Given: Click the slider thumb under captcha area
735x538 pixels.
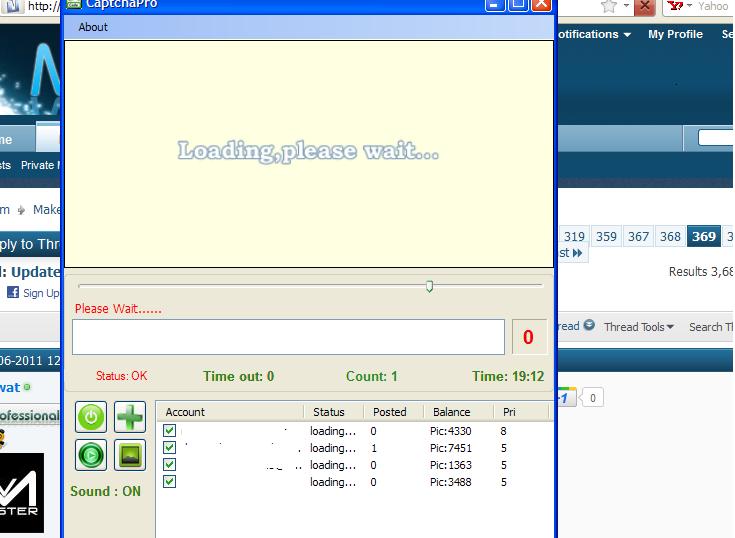Looking at the screenshot, I should (429, 286).
